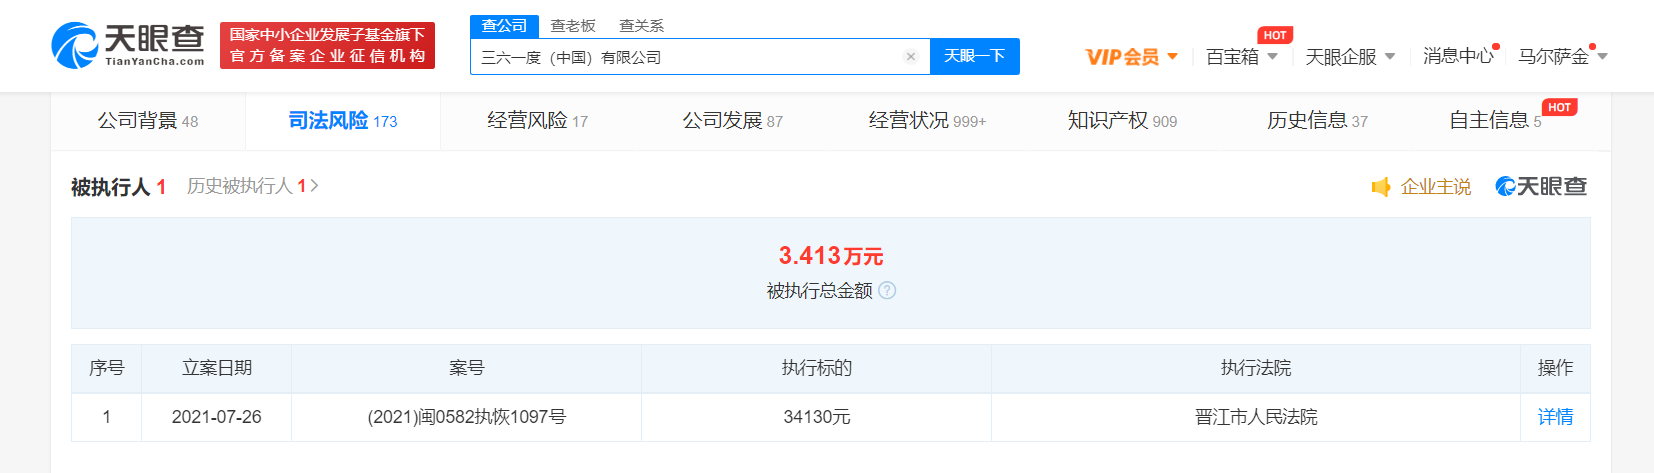Click the 被执行总金额 label
The width and height of the screenshot is (1654, 473).
[820, 291]
